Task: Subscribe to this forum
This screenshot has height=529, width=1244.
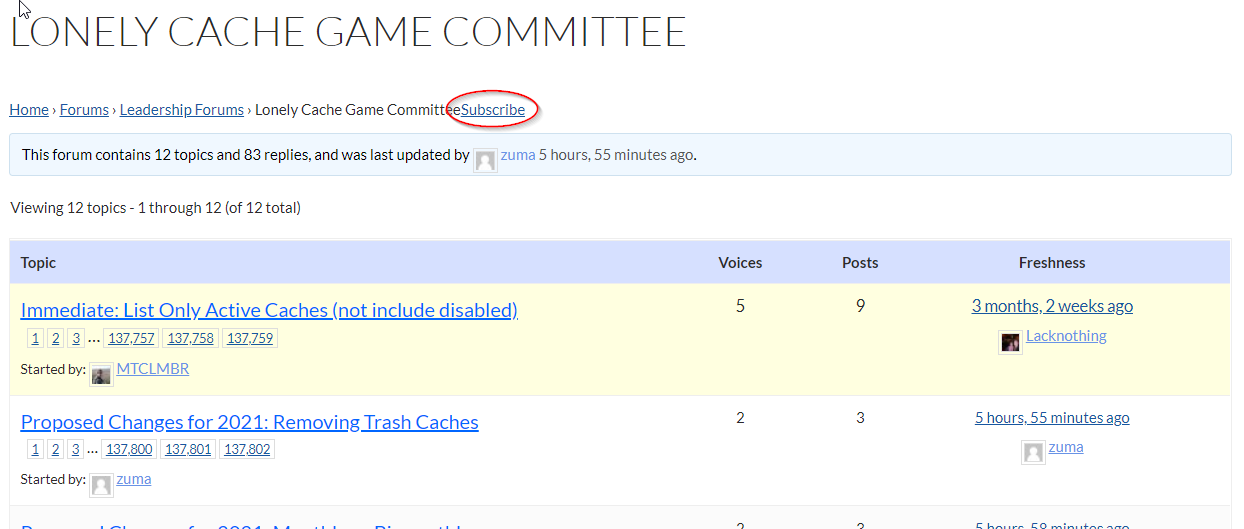Action: click(x=493, y=110)
